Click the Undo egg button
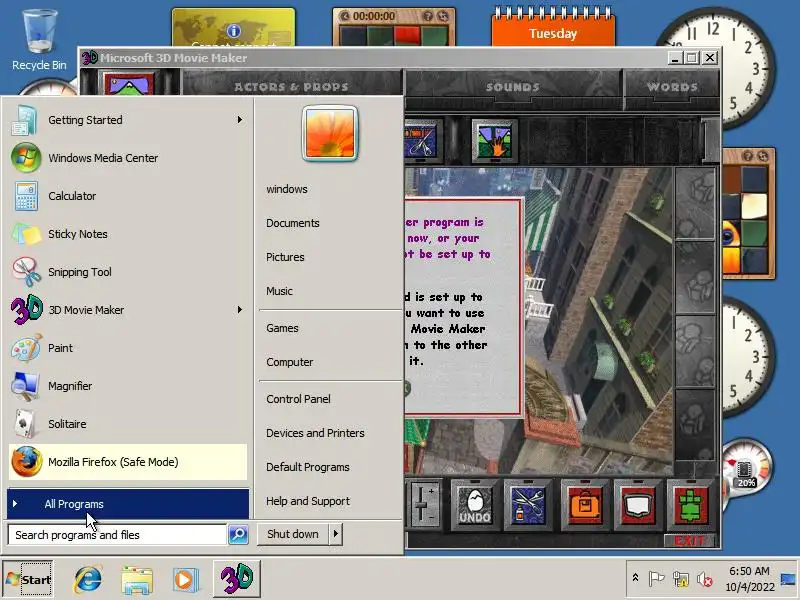This screenshot has width=800, height=600. [x=474, y=505]
